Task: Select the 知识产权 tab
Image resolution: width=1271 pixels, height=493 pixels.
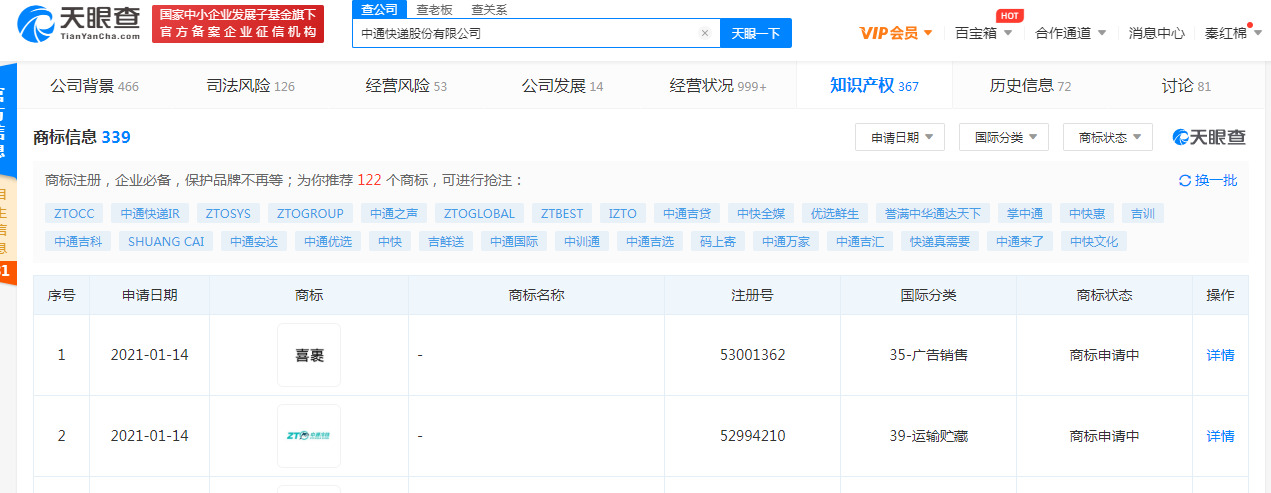Action: [874, 86]
